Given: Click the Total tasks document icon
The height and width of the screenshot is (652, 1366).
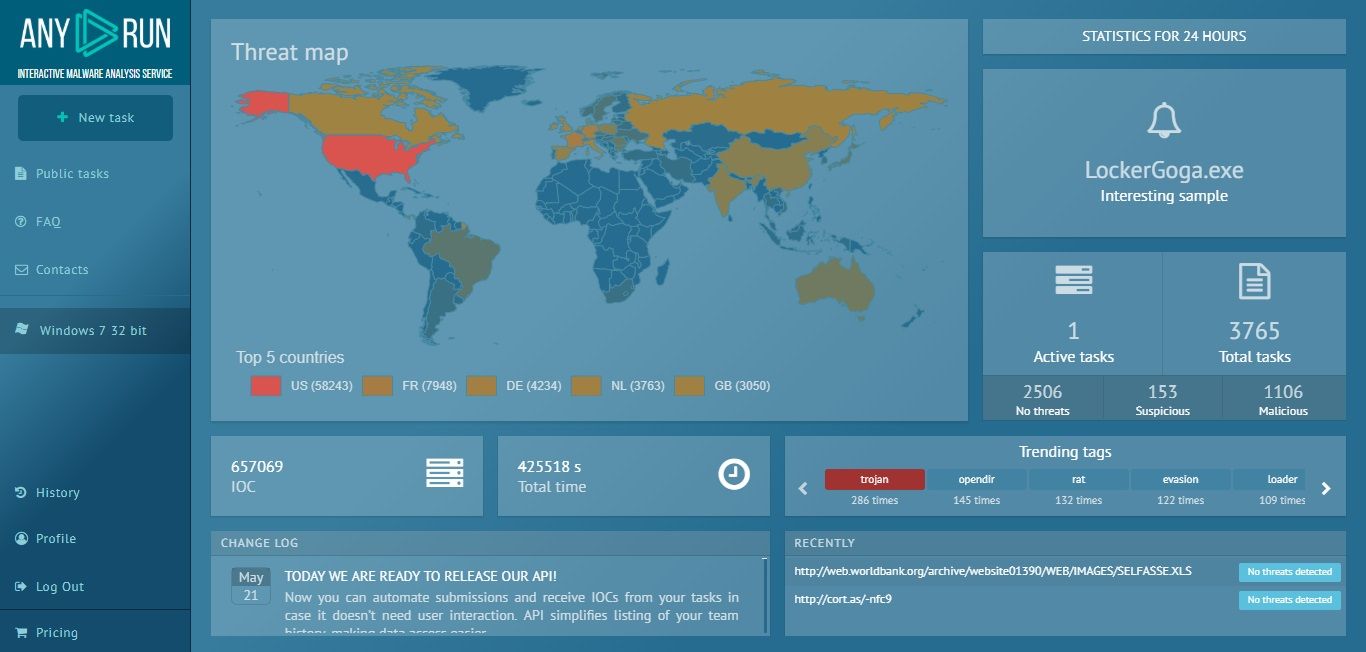Looking at the screenshot, I should 1254,282.
